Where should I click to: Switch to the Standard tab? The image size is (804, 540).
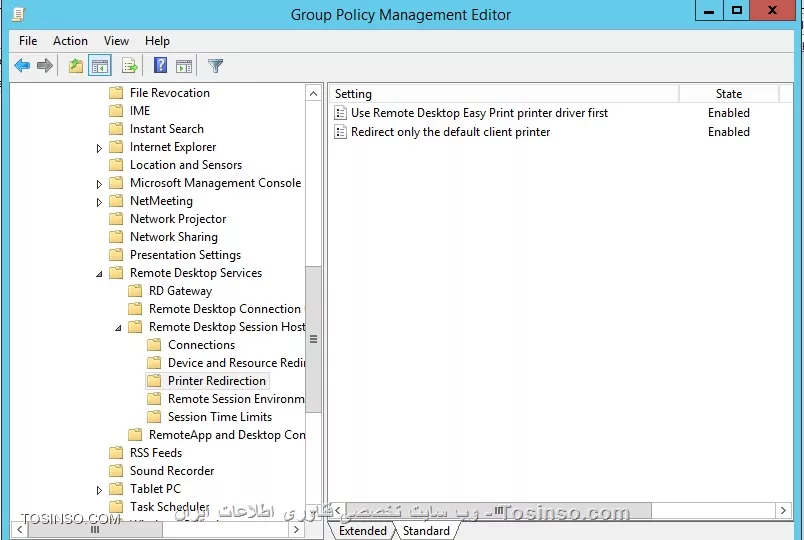(426, 531)
